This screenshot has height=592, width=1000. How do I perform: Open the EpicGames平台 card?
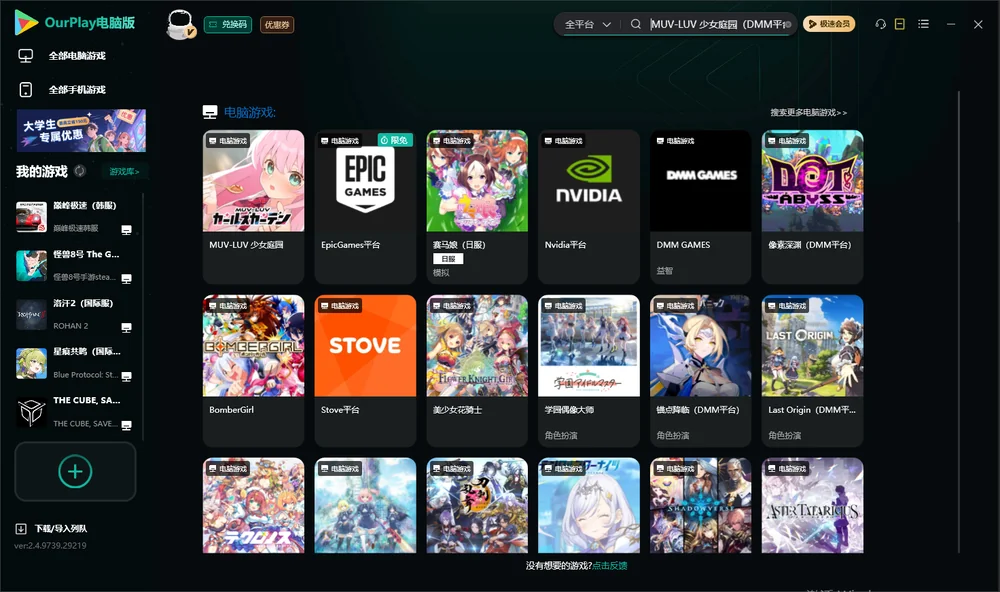[x=365, y=207]
